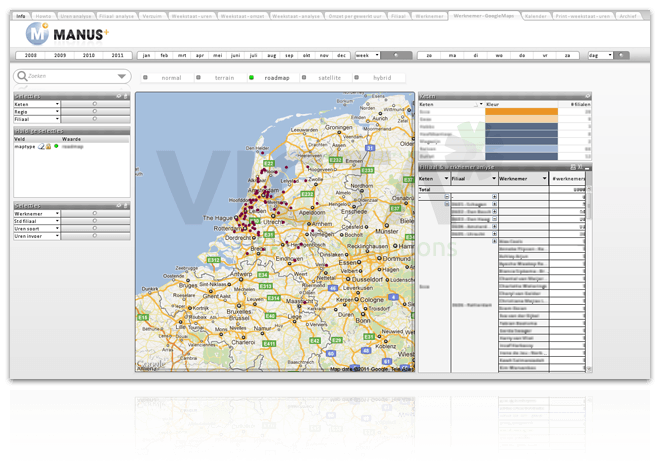Click the icon in the Keten chart header
Viewport: 662px width, 474px height.
[x=587, y=96]
